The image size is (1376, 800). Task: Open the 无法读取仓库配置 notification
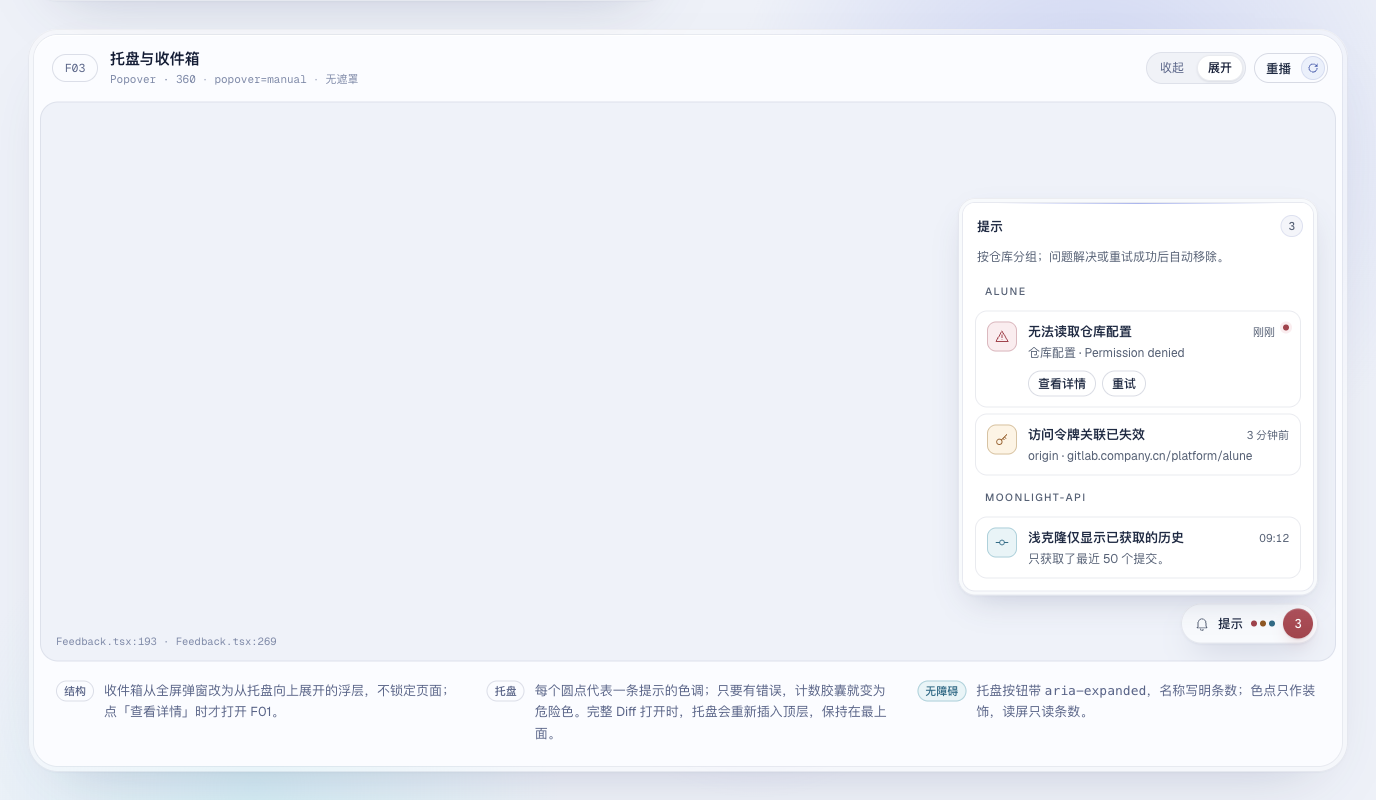coord(1138,359)
